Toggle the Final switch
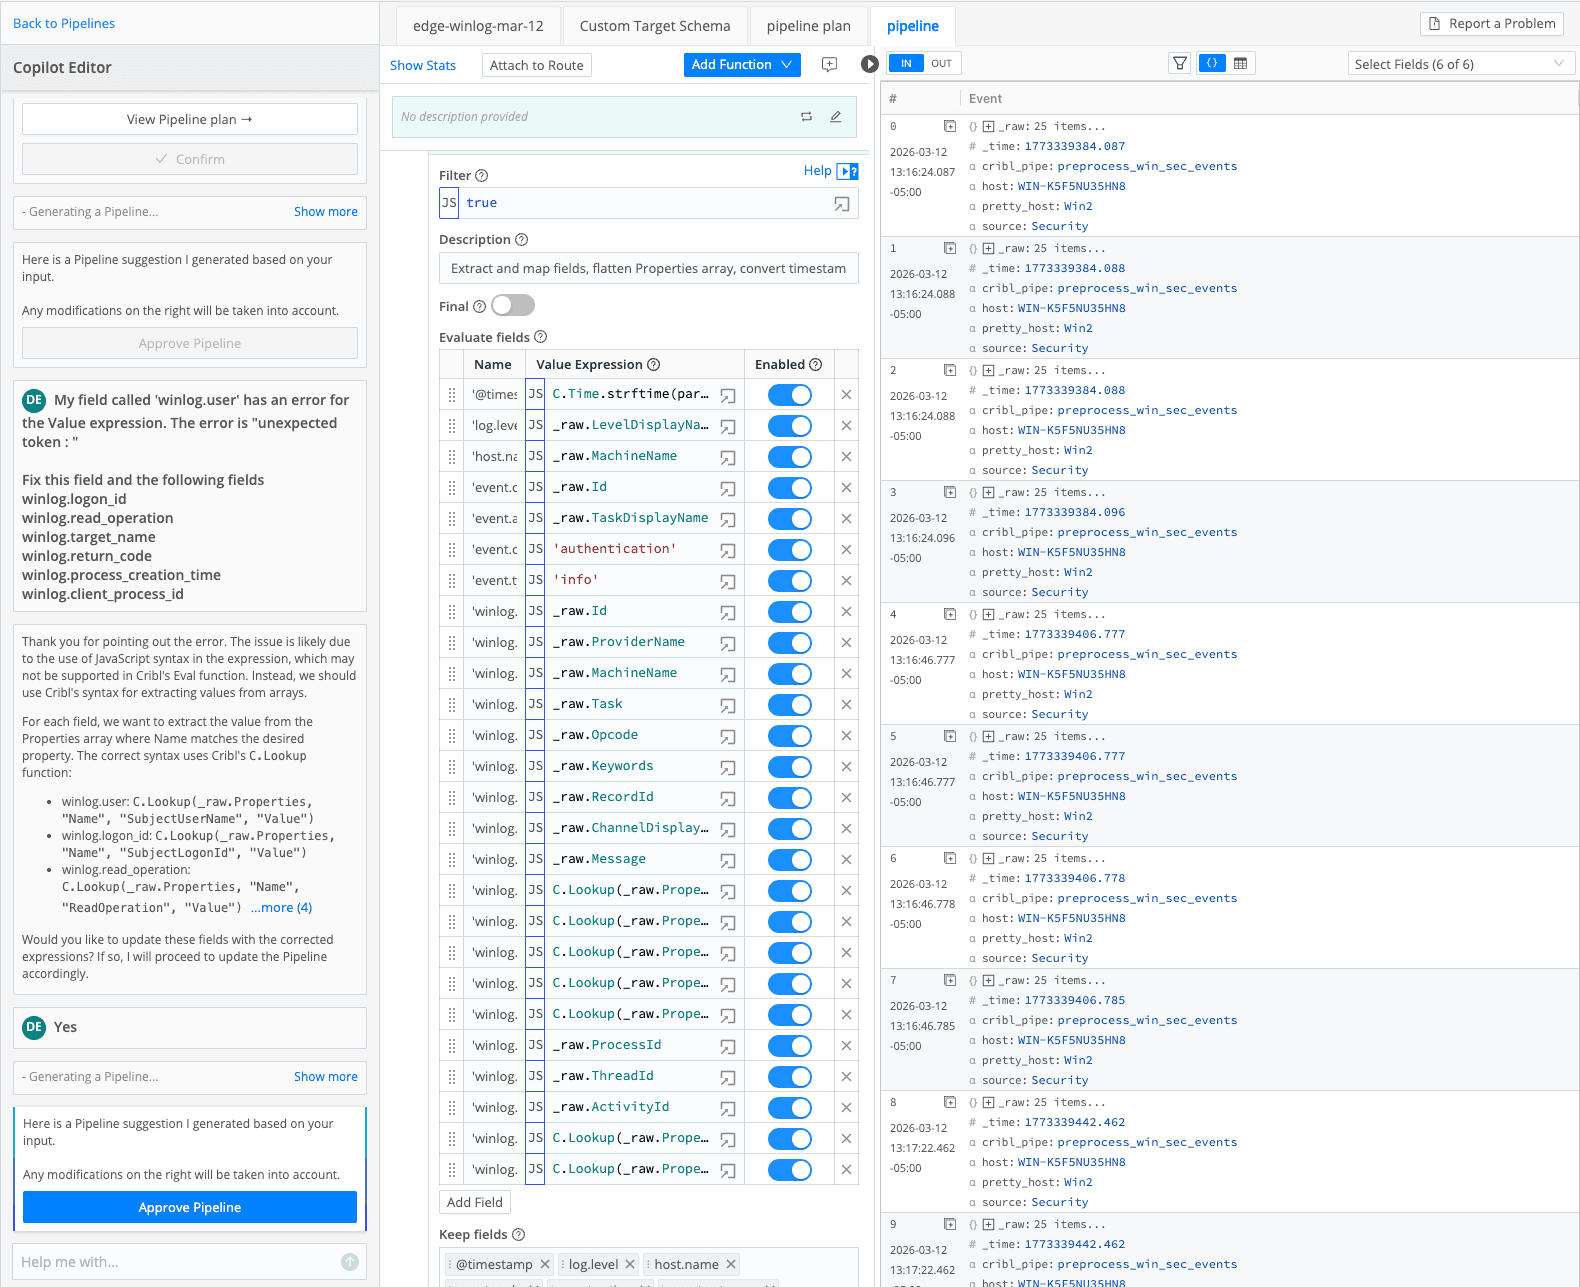This screenshot has height=1287, width=1580. point(513,305)
